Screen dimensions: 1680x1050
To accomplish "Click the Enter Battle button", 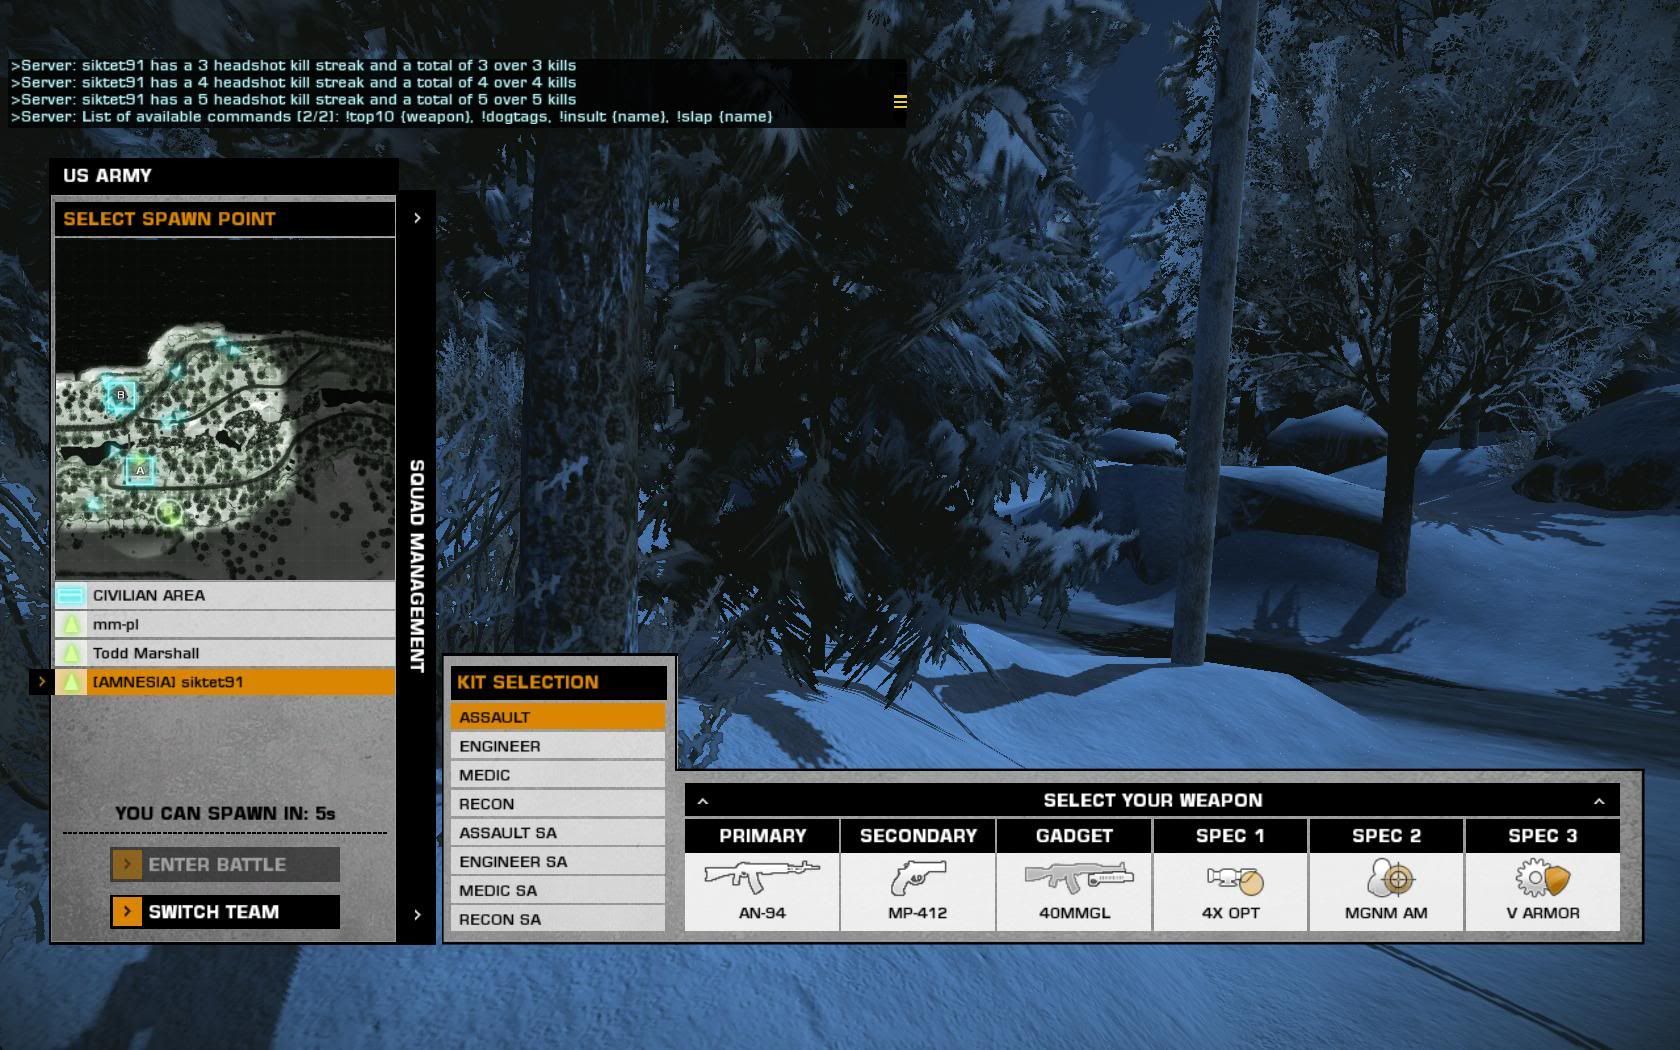I will tap(225, 865).
